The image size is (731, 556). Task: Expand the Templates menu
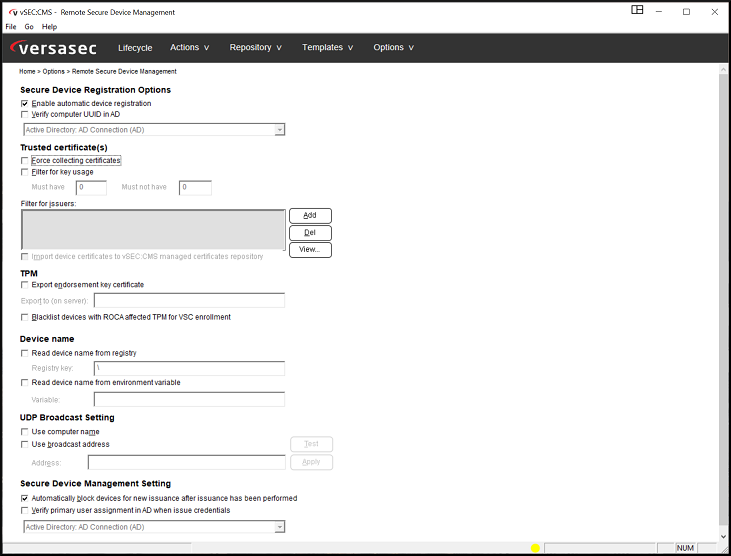(x=327, y=48)
